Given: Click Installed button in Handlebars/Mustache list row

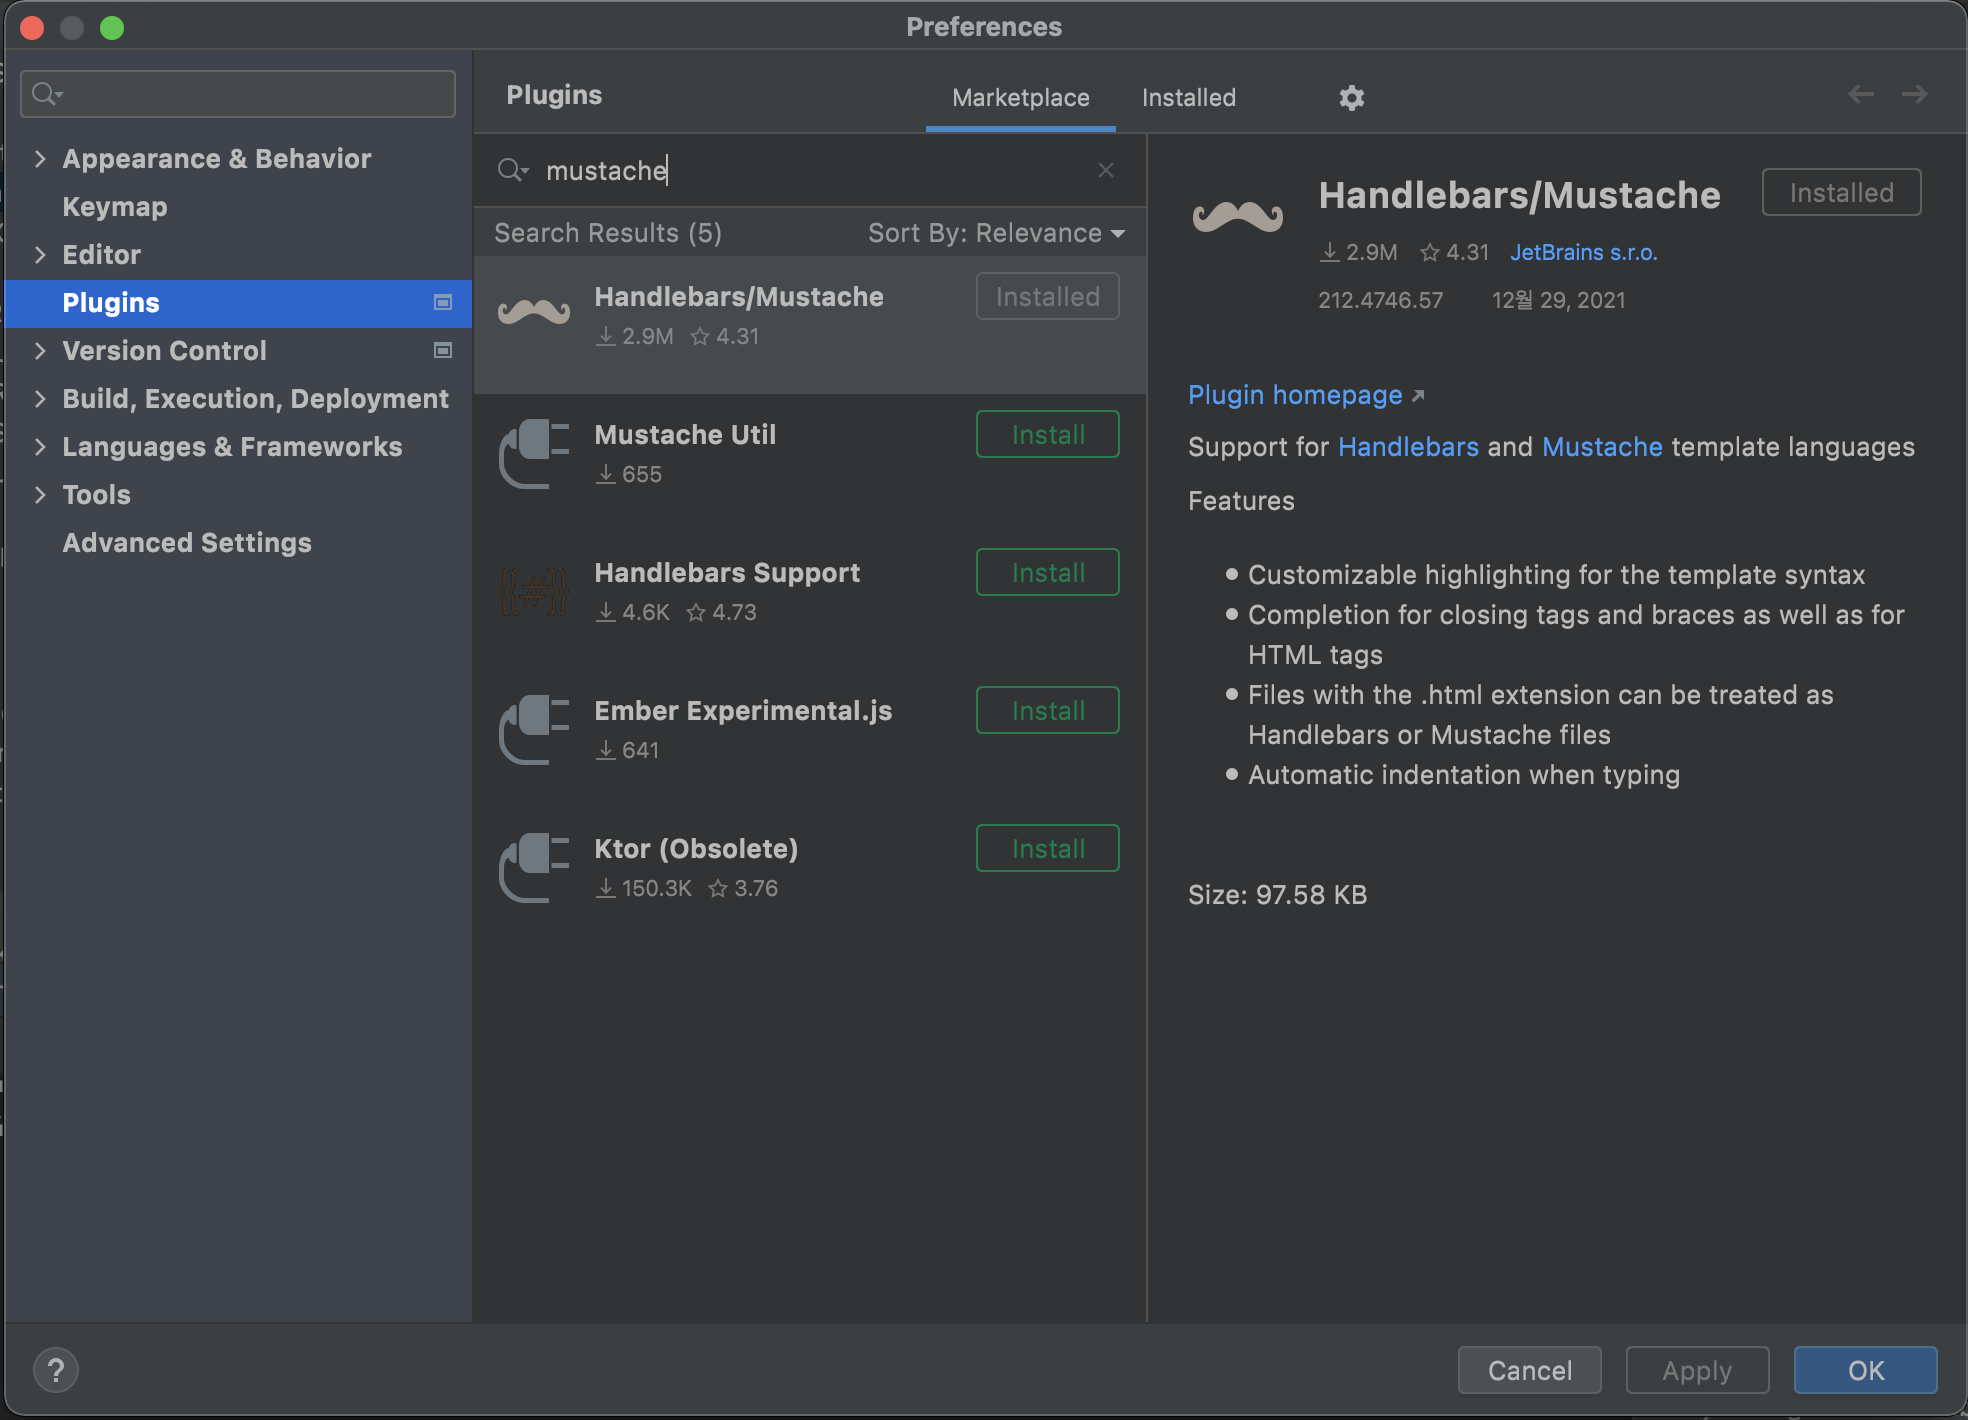Looking at the screenshot, I should click(1048, 296).
